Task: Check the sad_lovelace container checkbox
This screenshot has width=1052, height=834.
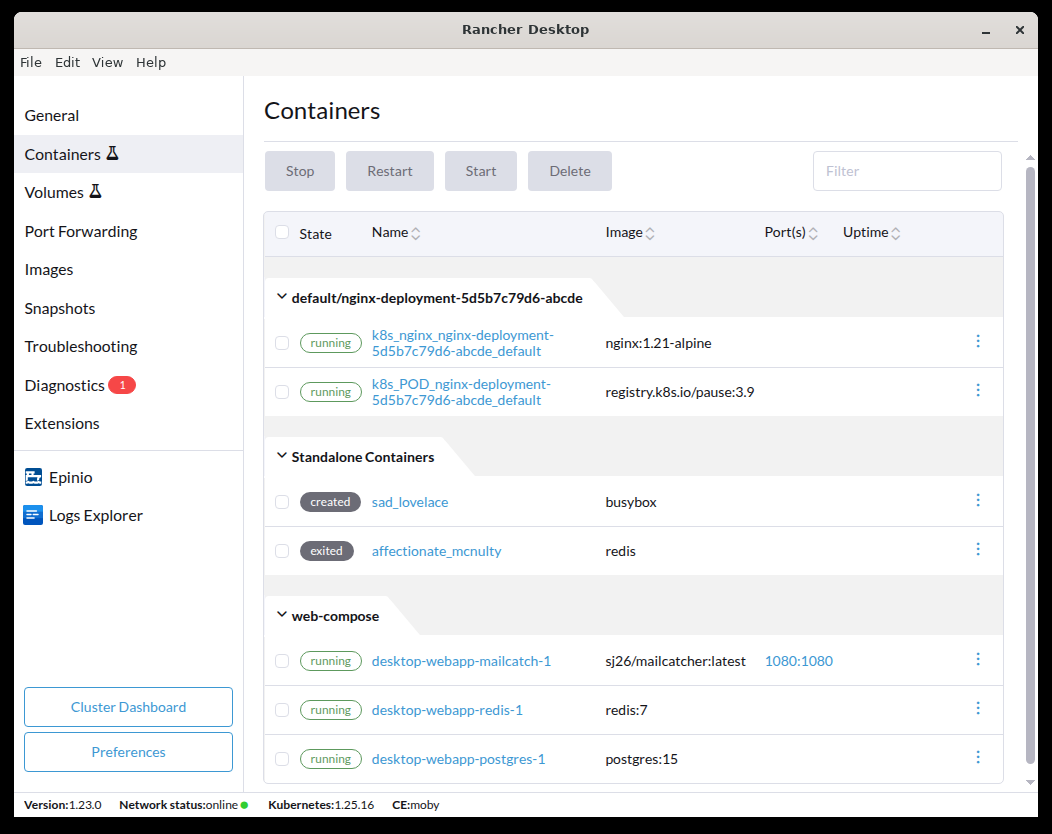Action: pos(282,502)
